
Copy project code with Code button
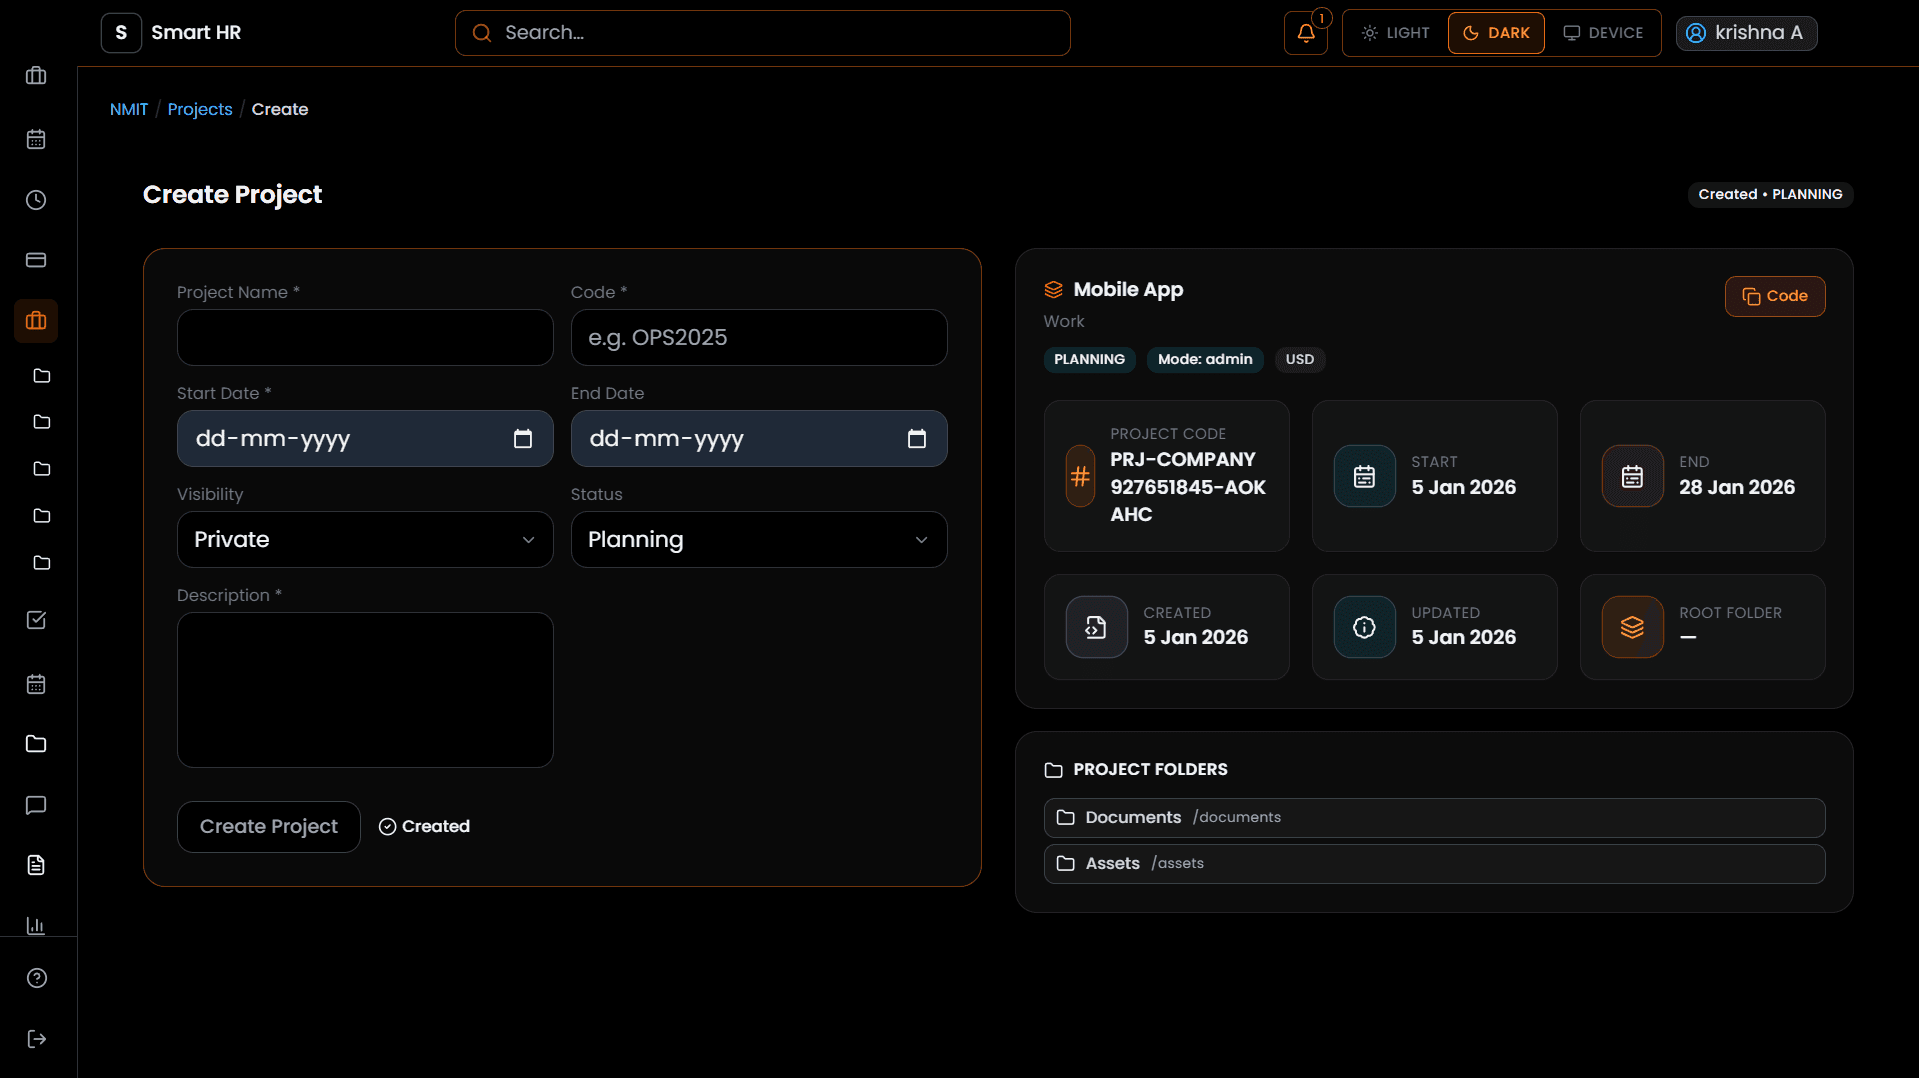[x=1775, y=296]
